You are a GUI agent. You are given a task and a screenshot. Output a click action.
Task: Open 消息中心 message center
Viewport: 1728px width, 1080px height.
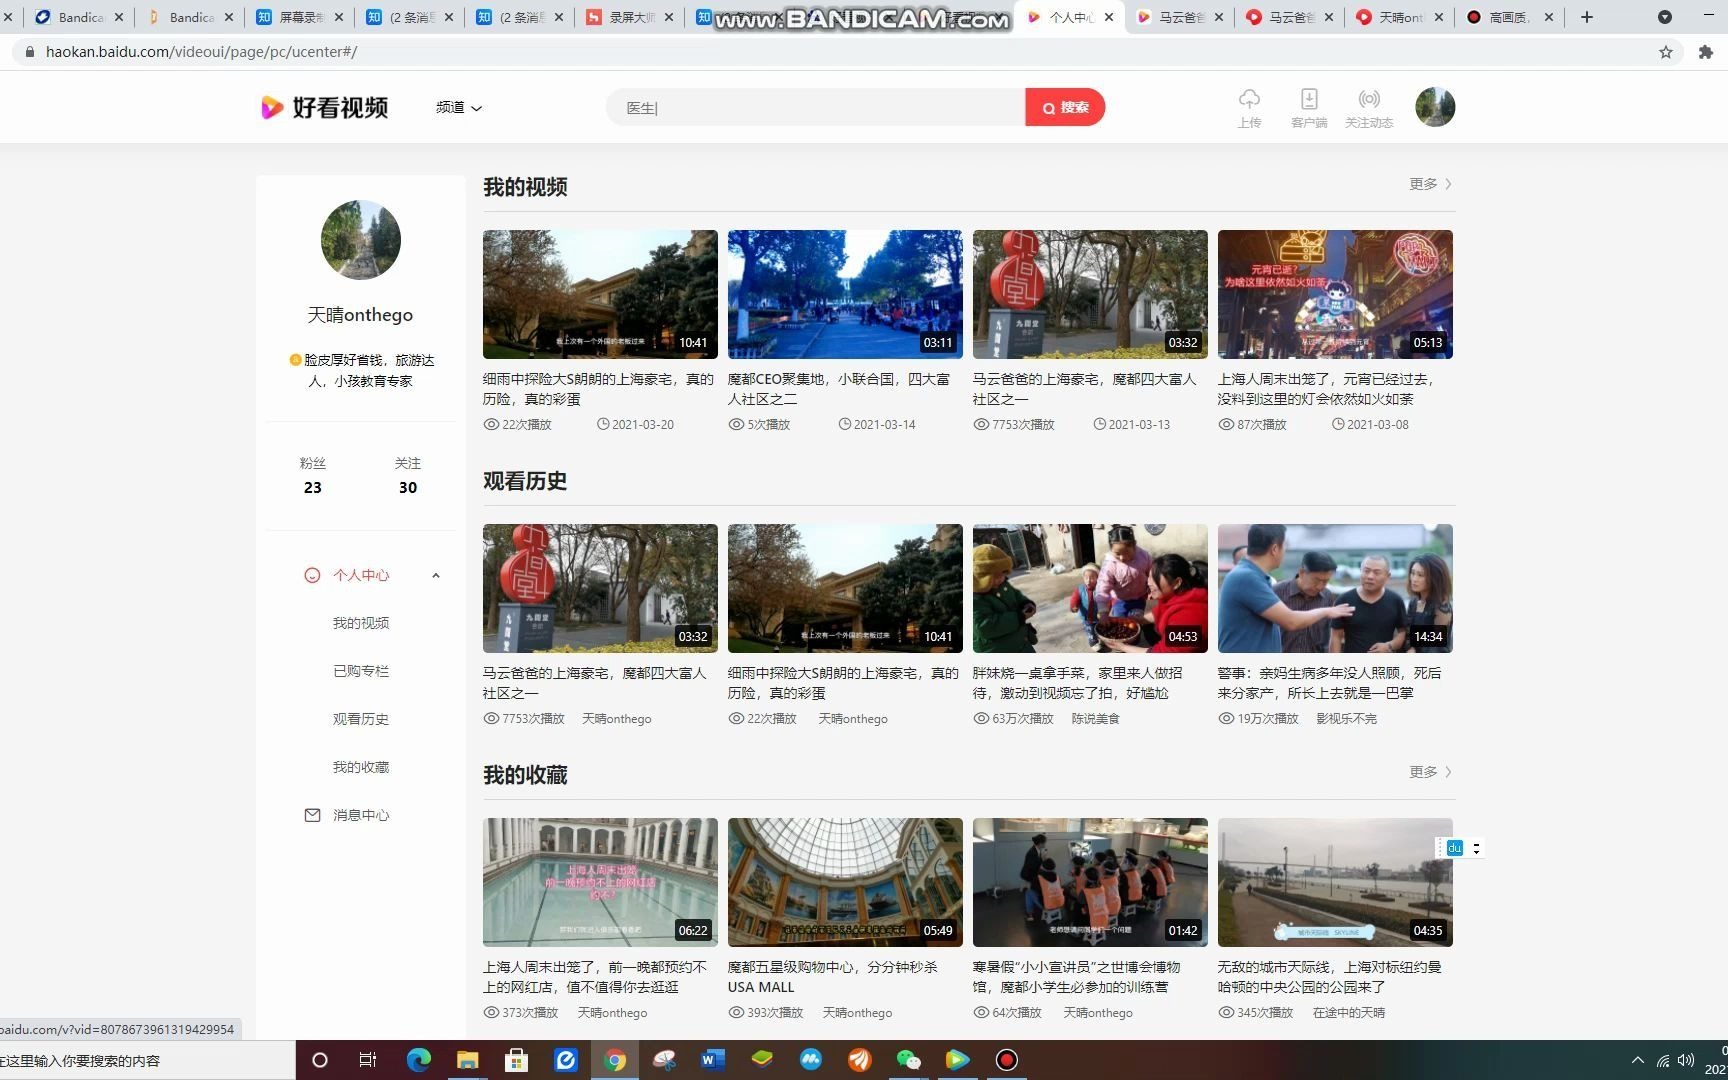point(361,815)
